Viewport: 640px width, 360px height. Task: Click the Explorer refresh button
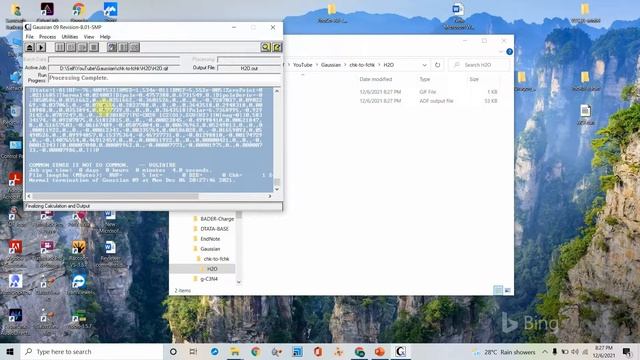438,65
